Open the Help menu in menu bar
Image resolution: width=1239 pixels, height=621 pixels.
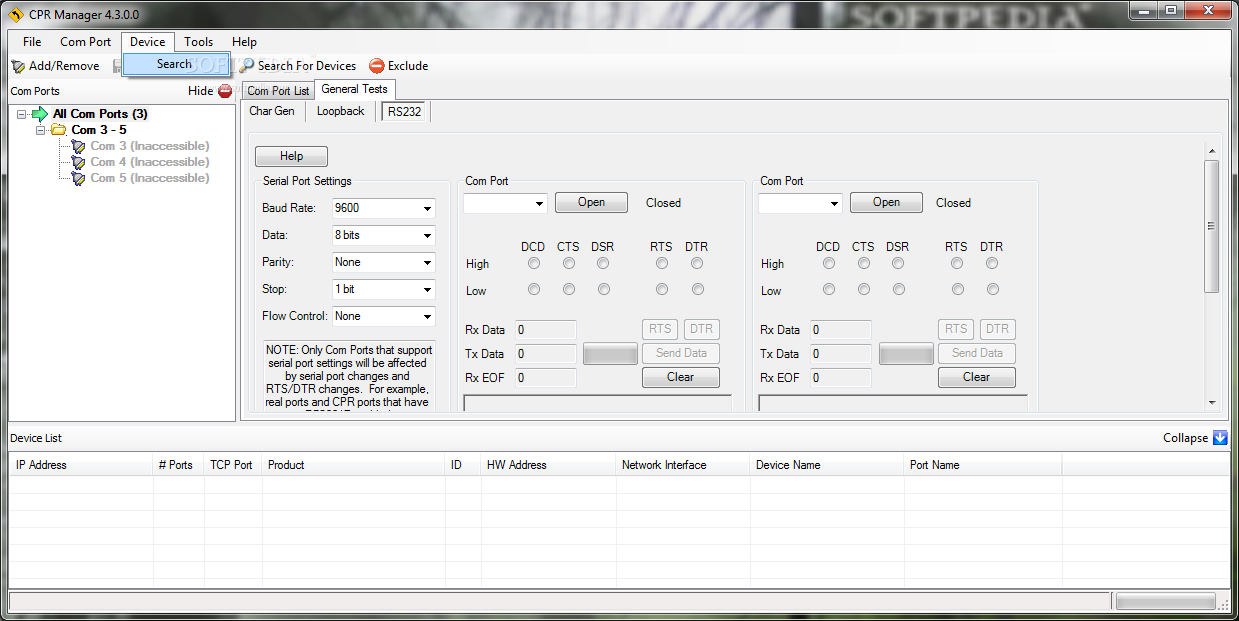(x=244, y=42)
